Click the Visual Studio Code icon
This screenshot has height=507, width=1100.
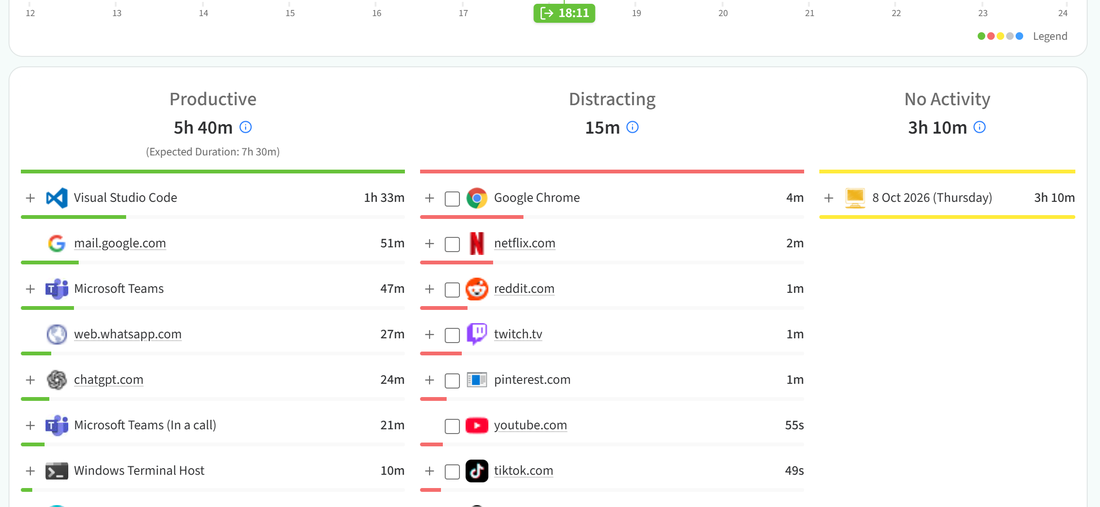[x=57, y=198]
